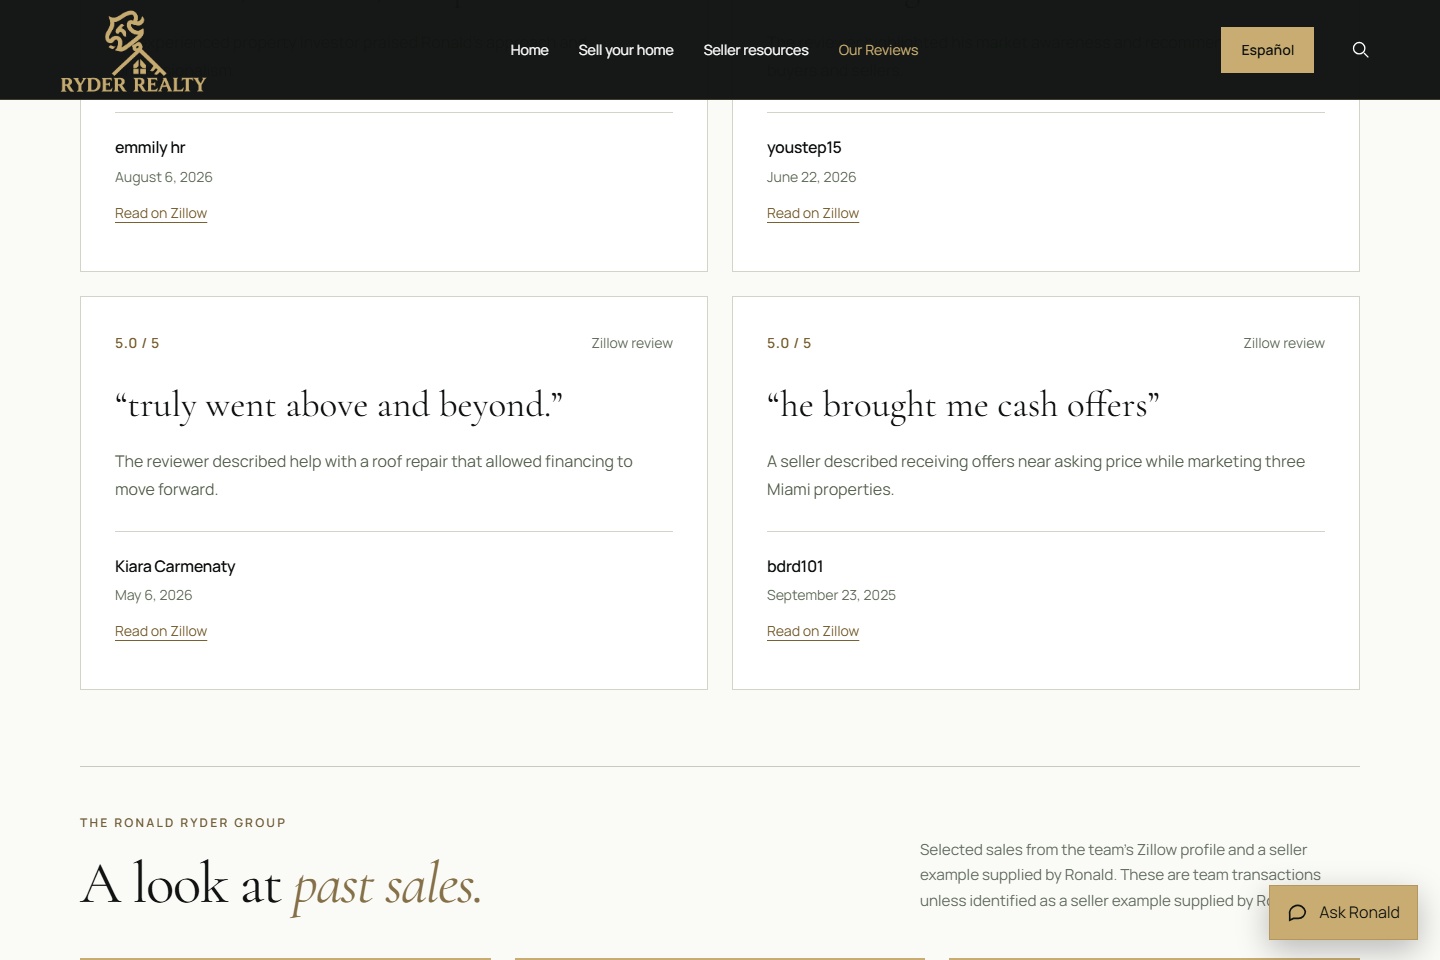Screen dimensions: 1440x960
Task: Click reviewer name youstep15
Action: 804,147
